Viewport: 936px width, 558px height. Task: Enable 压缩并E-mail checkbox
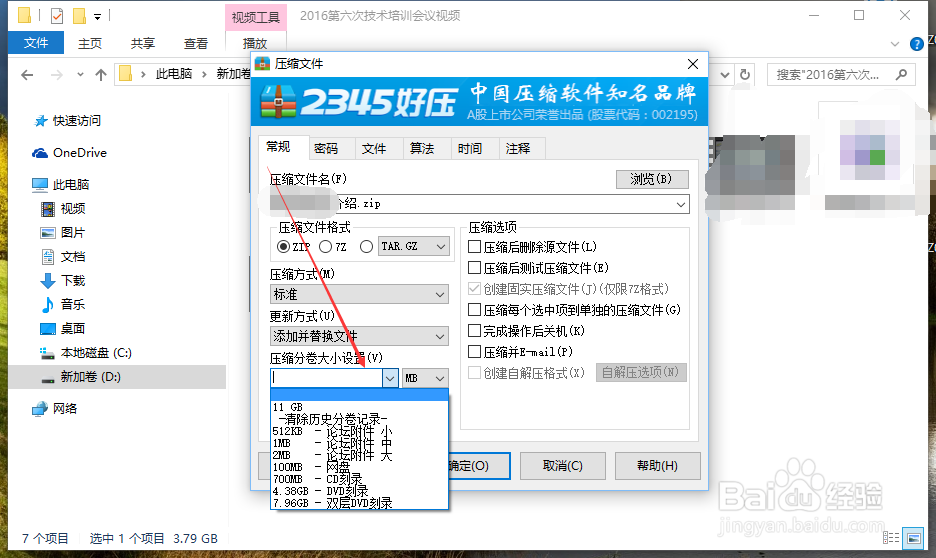[x=475, y=352]
